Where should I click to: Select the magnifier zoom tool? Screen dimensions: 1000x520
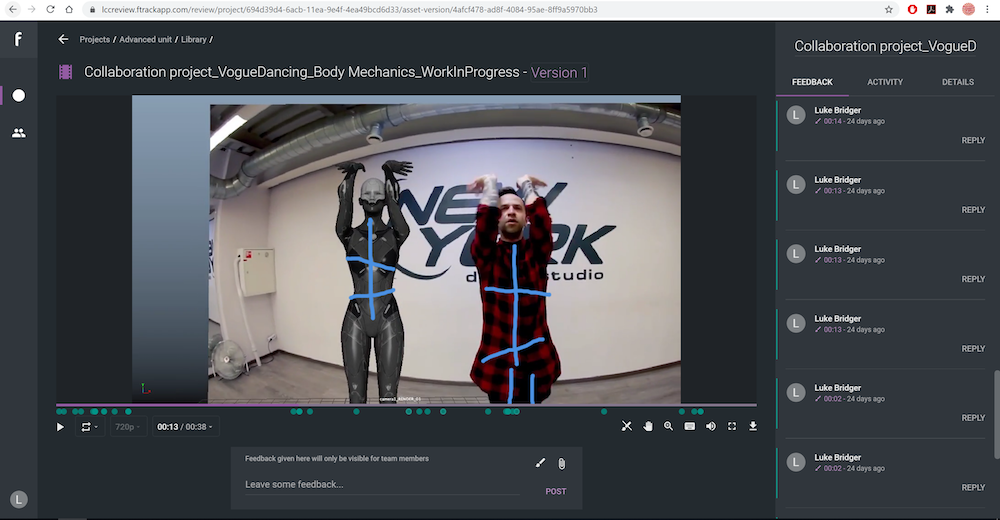click(668, 426)
